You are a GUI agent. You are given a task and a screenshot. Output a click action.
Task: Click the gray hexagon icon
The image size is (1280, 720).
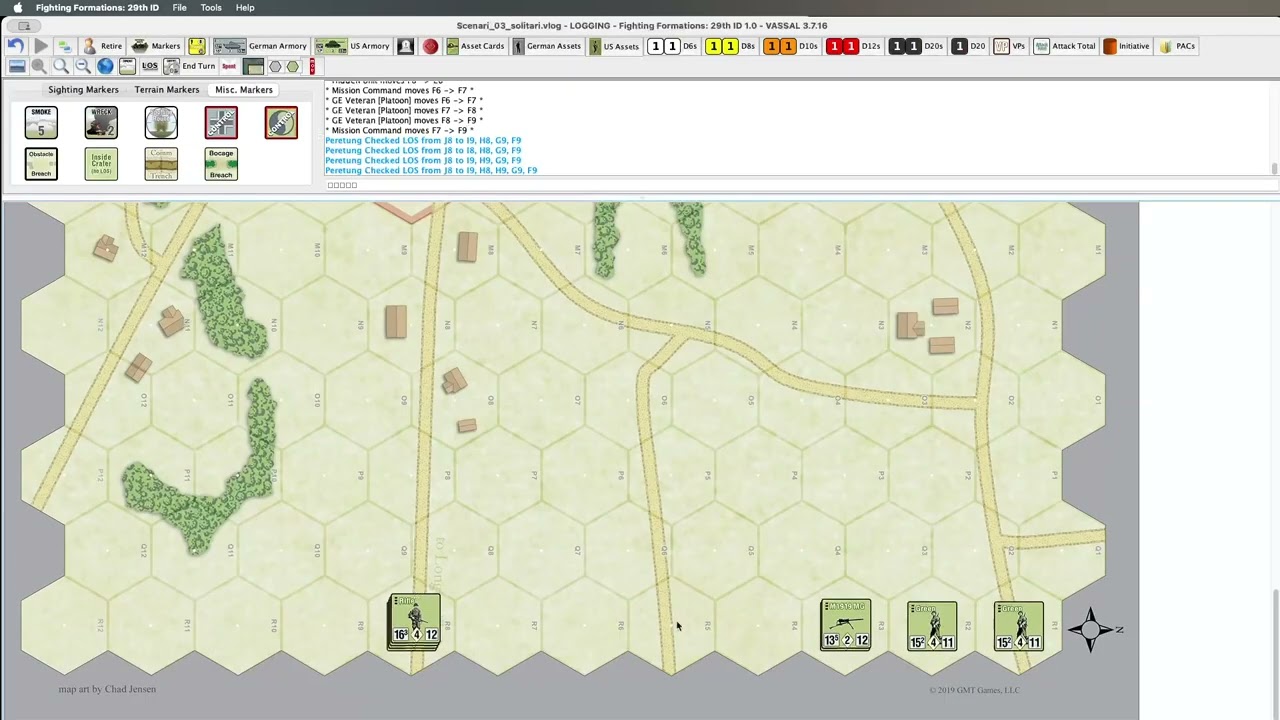tap(275, 66)
